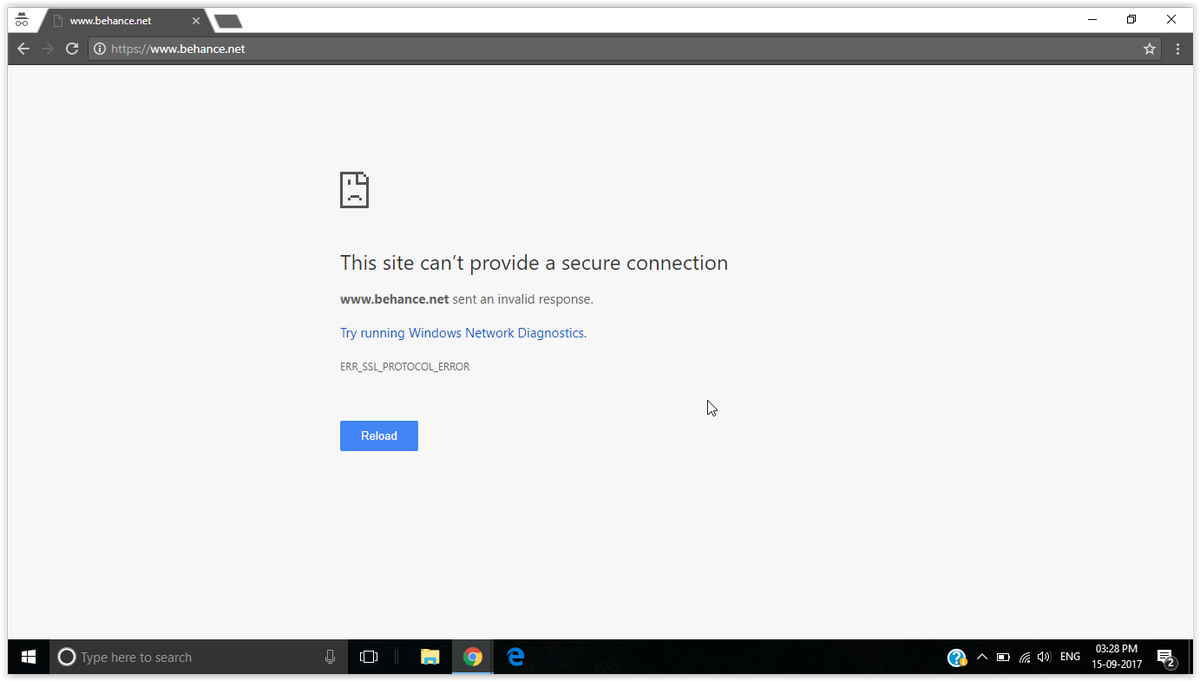Image resolution: width=1200 pixels, height=681 pixels.
Task: Launch Microsoft Edge from taskbar
Action: point(516,657)
